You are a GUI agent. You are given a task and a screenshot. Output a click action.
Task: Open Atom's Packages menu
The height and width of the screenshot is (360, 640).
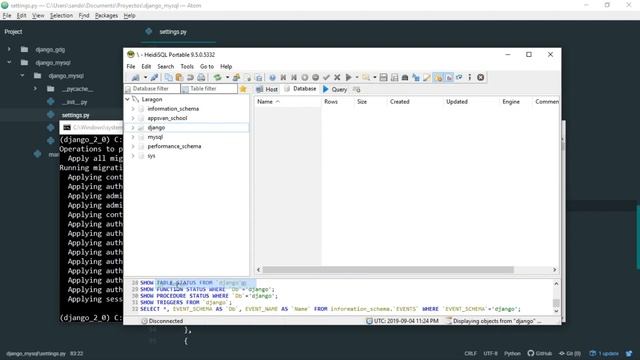click(x=106, y=16)
